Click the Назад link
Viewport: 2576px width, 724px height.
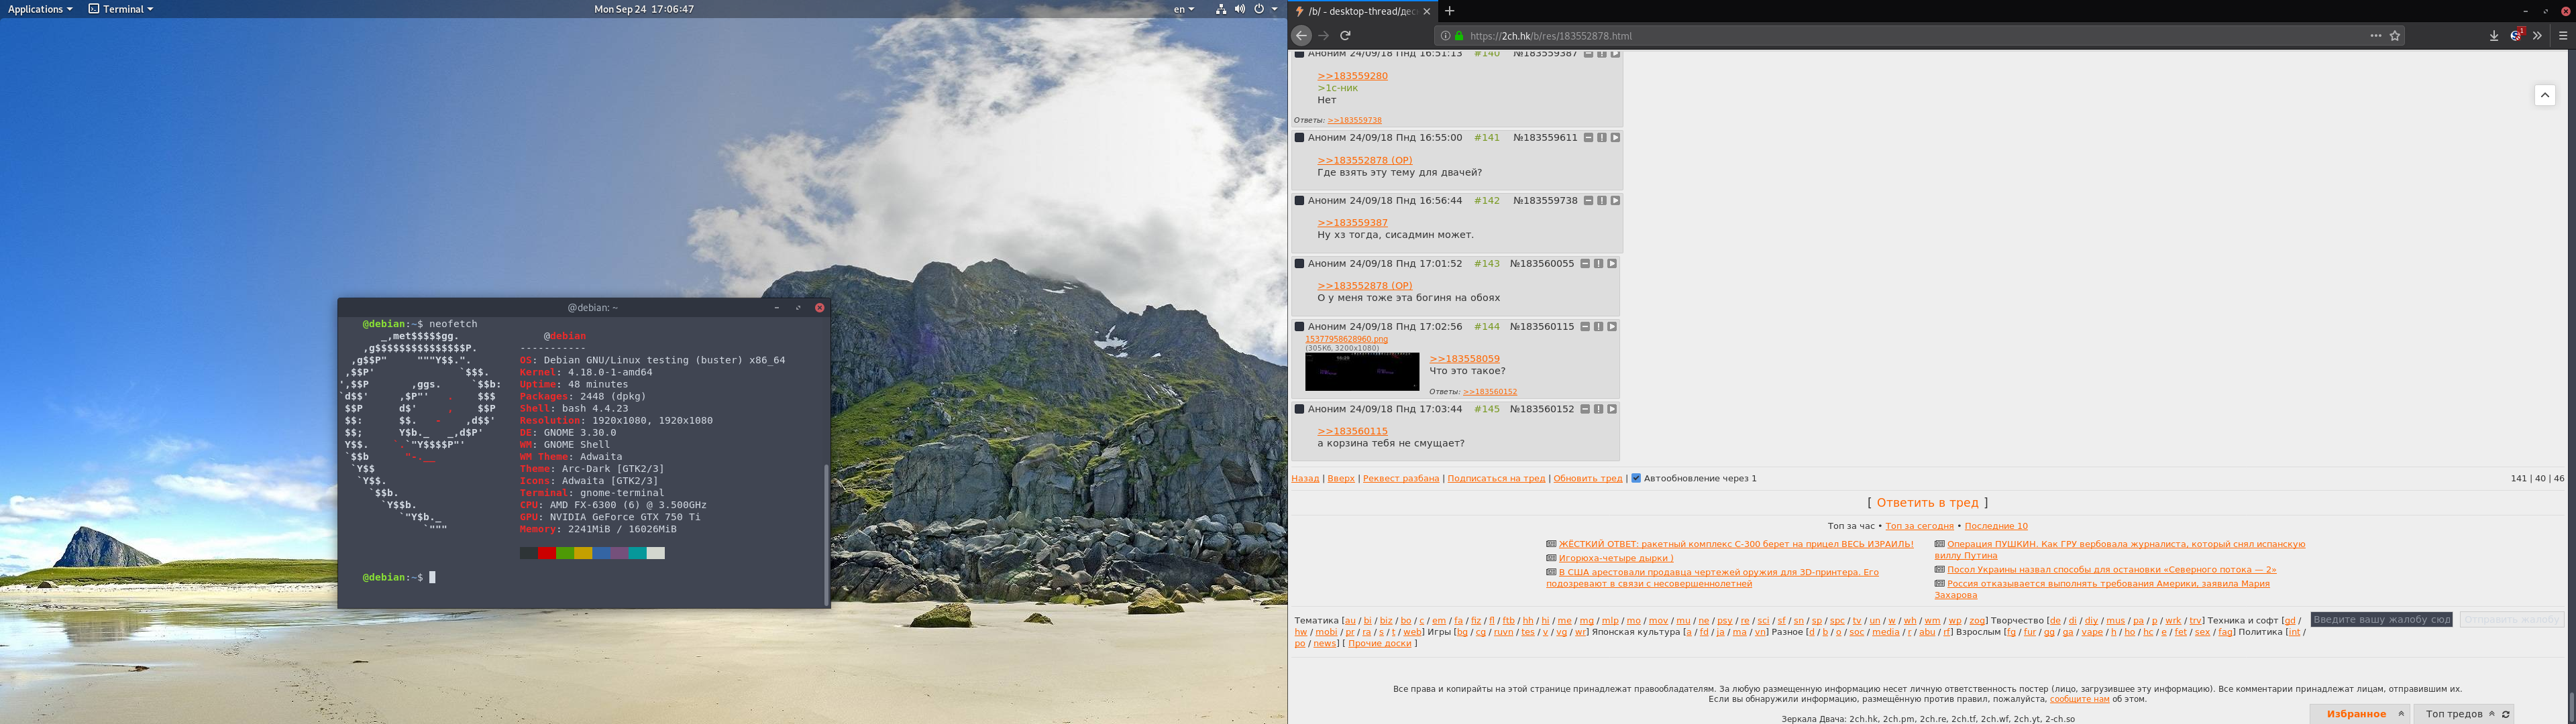(1305, 478)
